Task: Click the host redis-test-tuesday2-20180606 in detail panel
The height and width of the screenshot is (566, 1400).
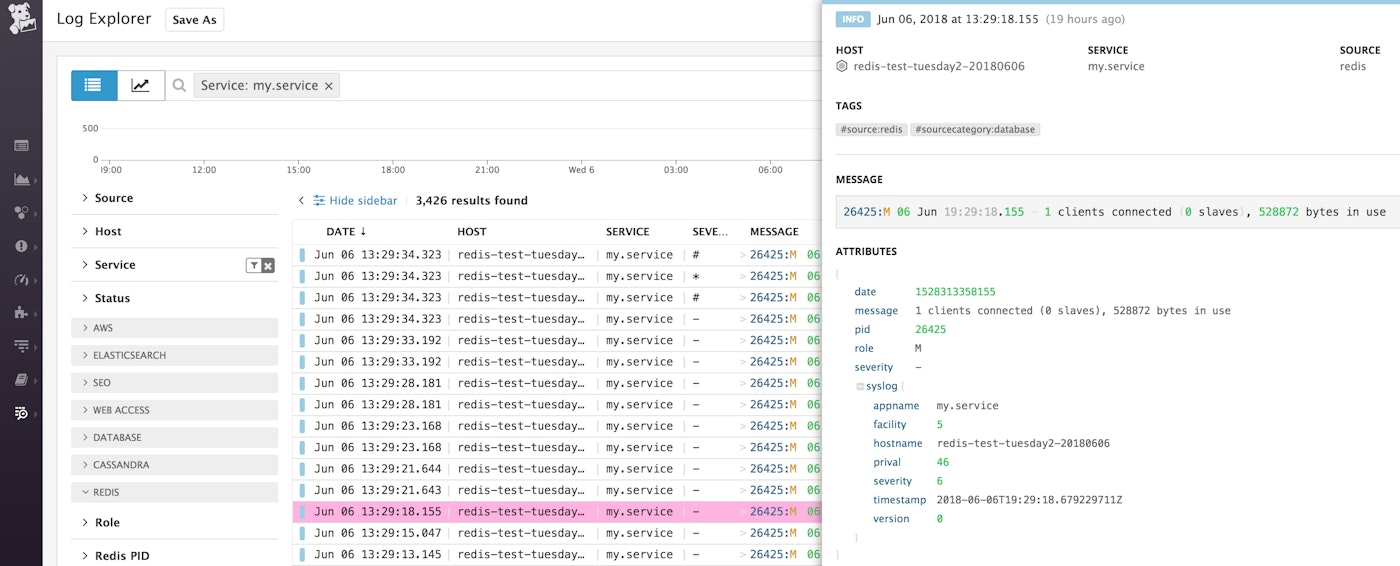Action: pyautogui.click(x=939, y=66)
